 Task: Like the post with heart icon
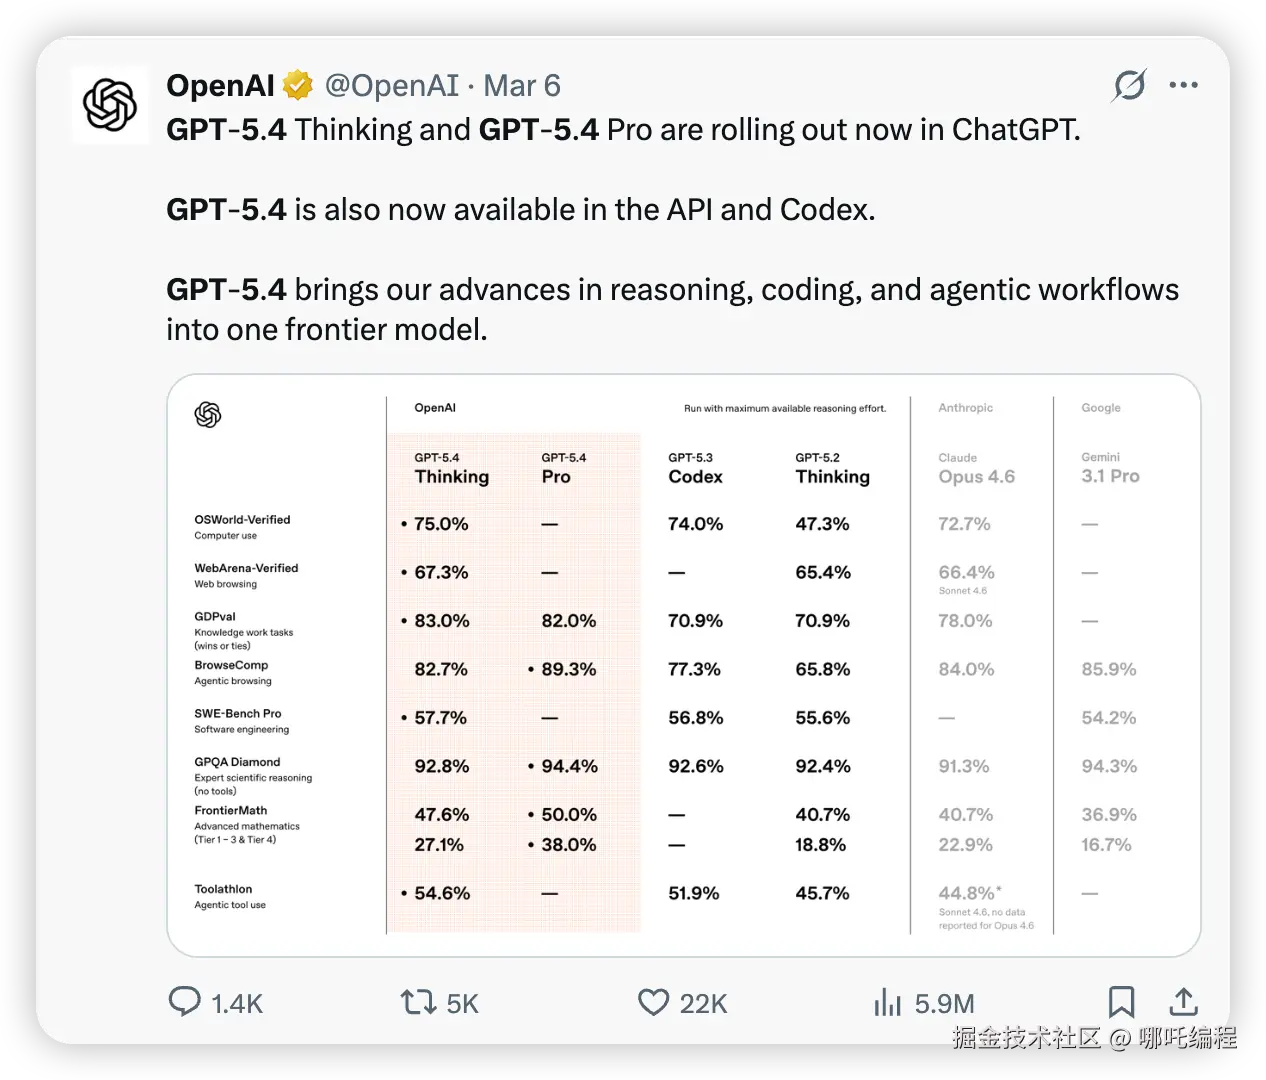[653, 1001]
